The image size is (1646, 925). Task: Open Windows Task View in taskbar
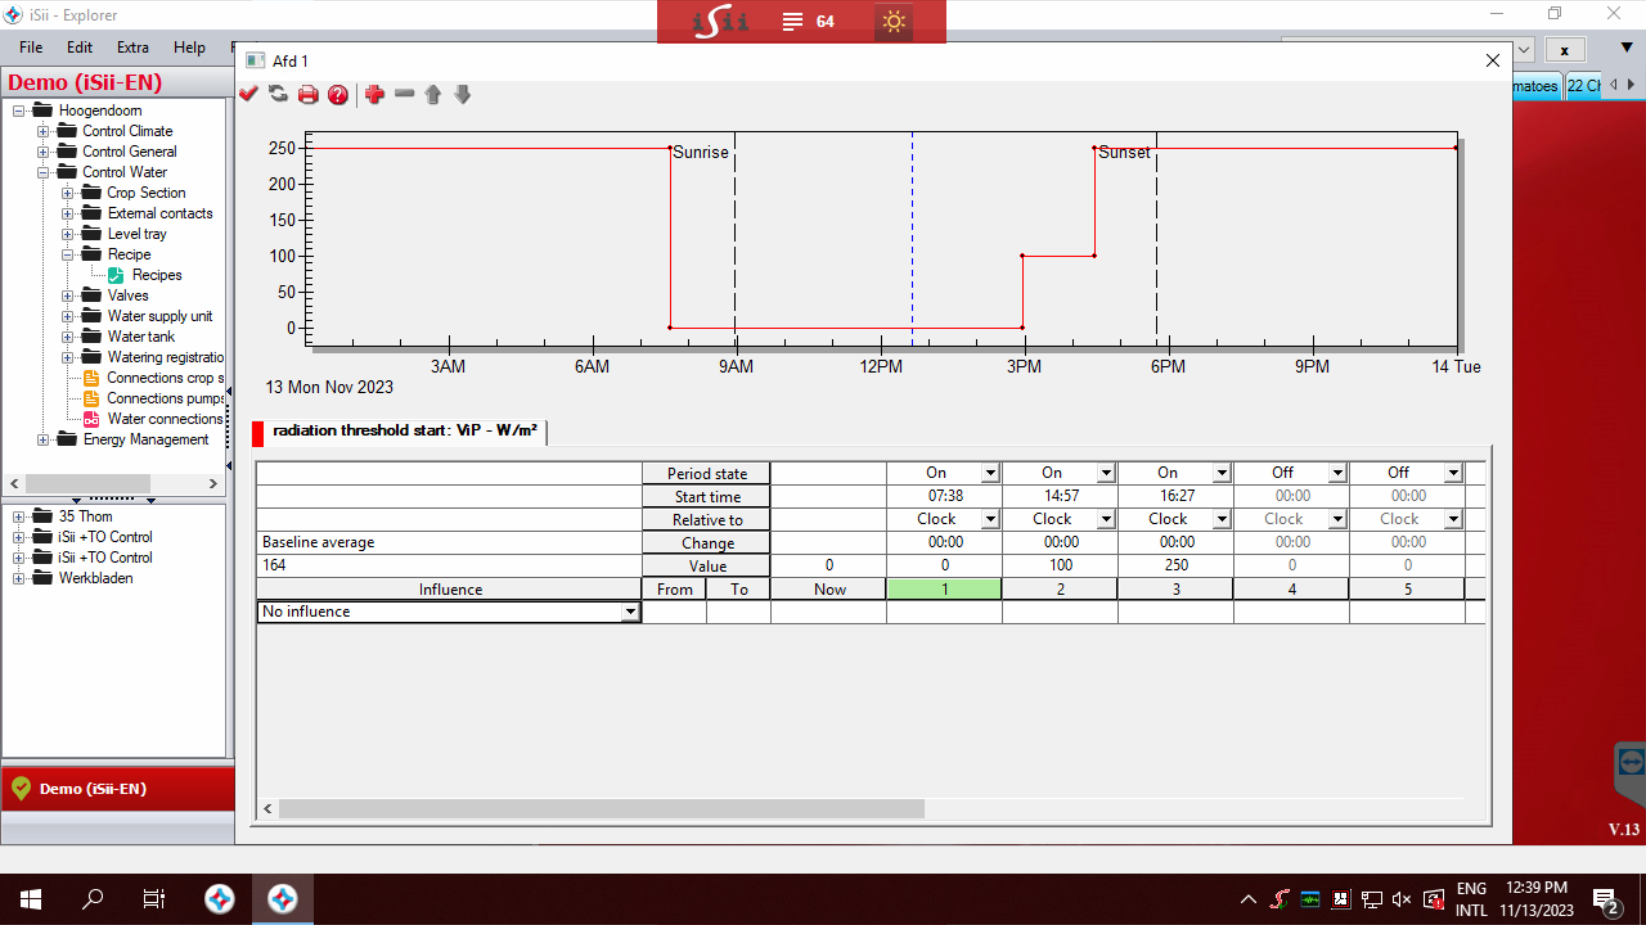click(x=154, y=899)
